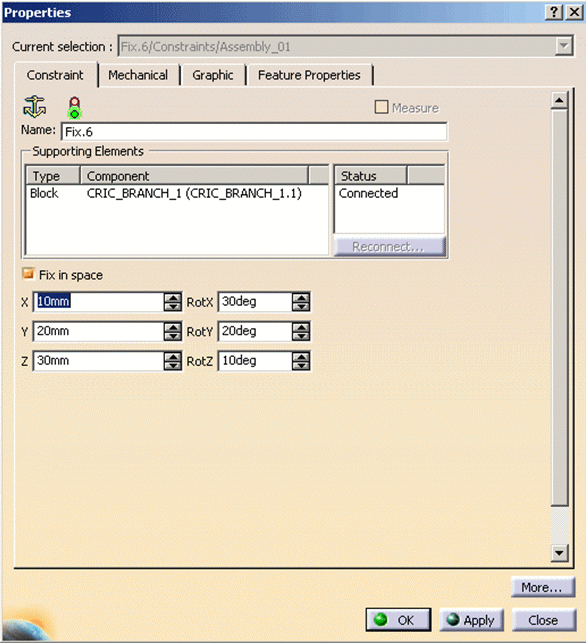The image size is (586, 644).
Task: Click the green traffic light status icon
Action: tap(74, 108)
